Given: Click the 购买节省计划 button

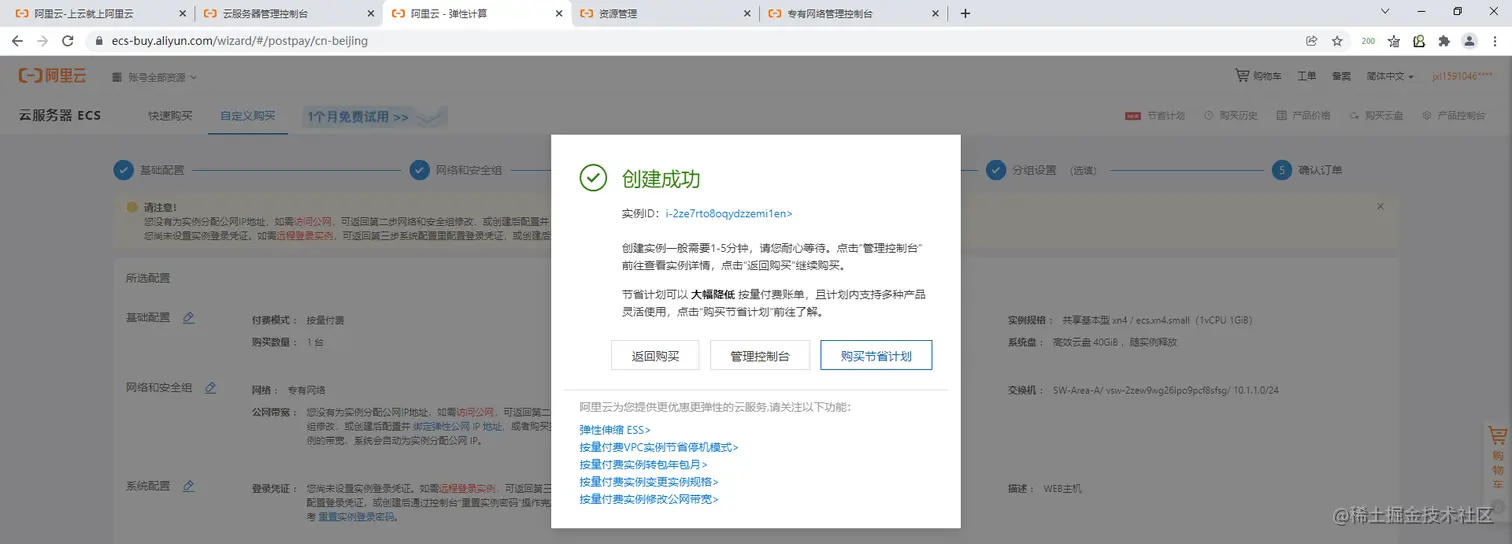Looking at the screenshot, I should tap(876, 356).
